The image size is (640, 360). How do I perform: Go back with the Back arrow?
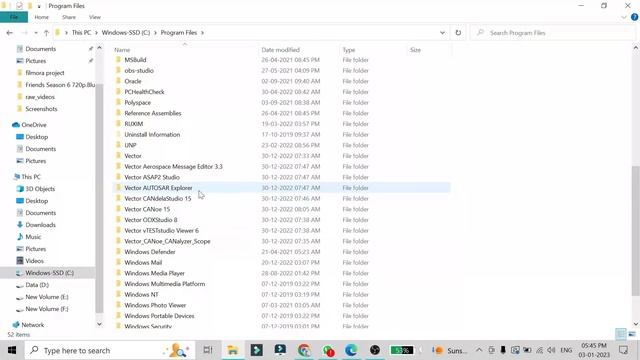point(10,33)
